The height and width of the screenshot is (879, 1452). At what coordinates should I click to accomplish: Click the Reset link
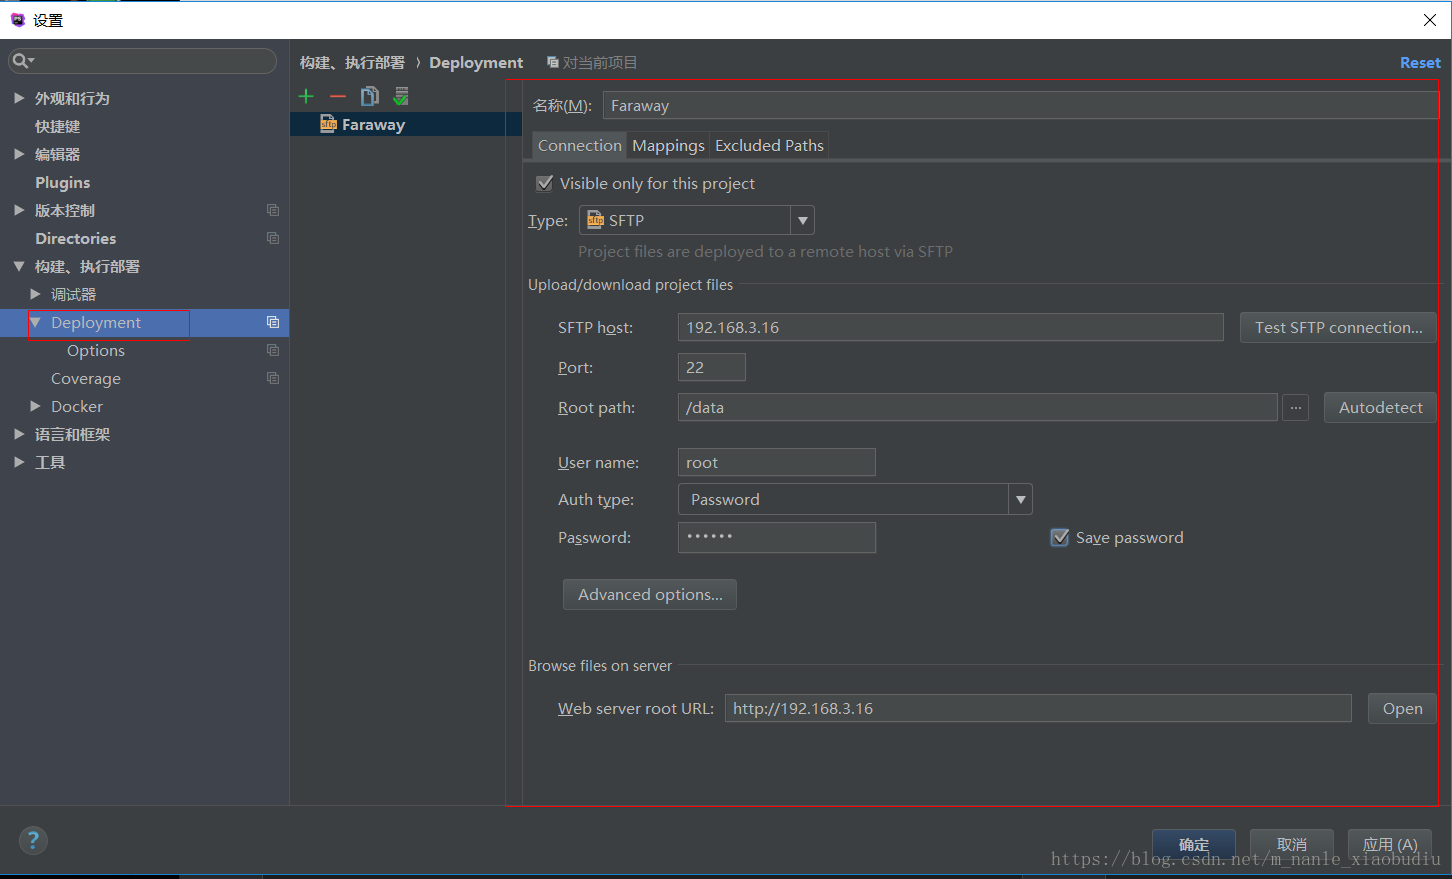(x=1420, y=62)
